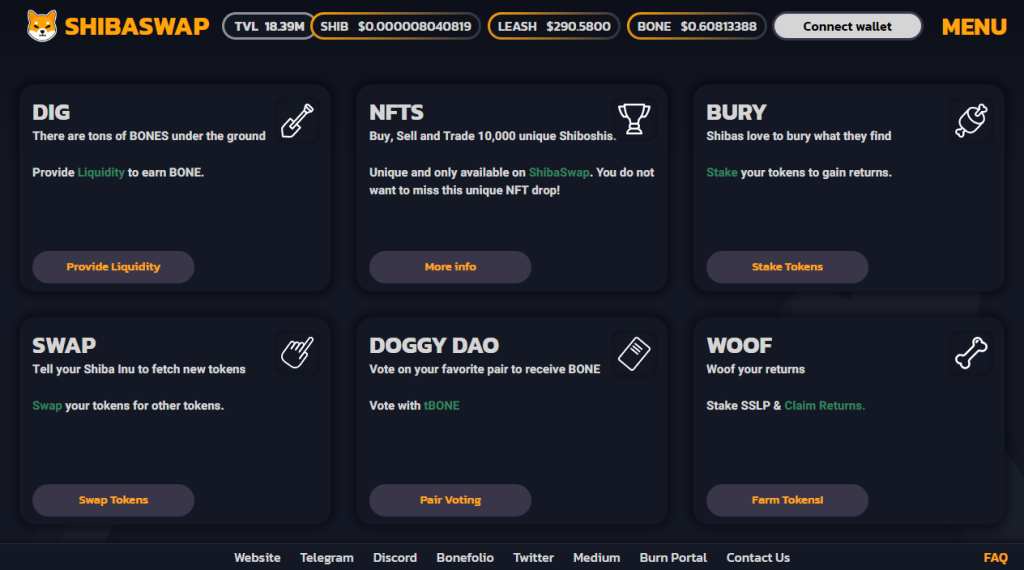
Task: Click the Provide Liquidity button
Action: (113, 267)
